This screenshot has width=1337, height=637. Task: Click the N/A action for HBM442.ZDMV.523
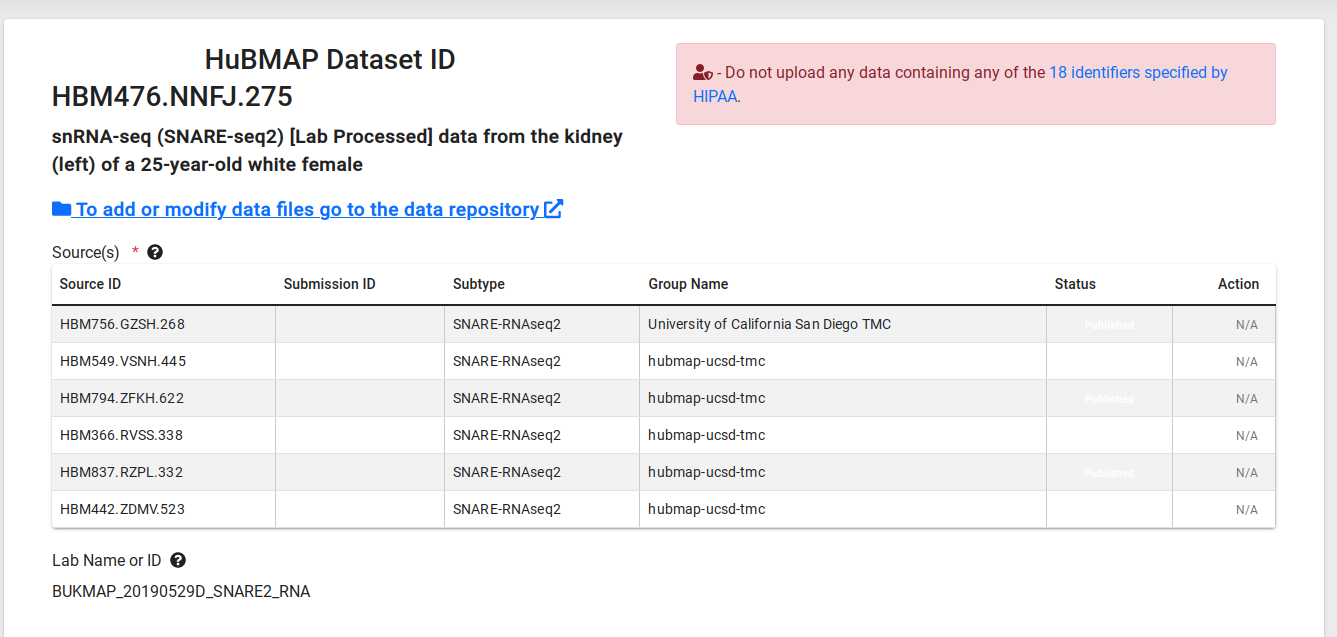[x=1246, y=509]
